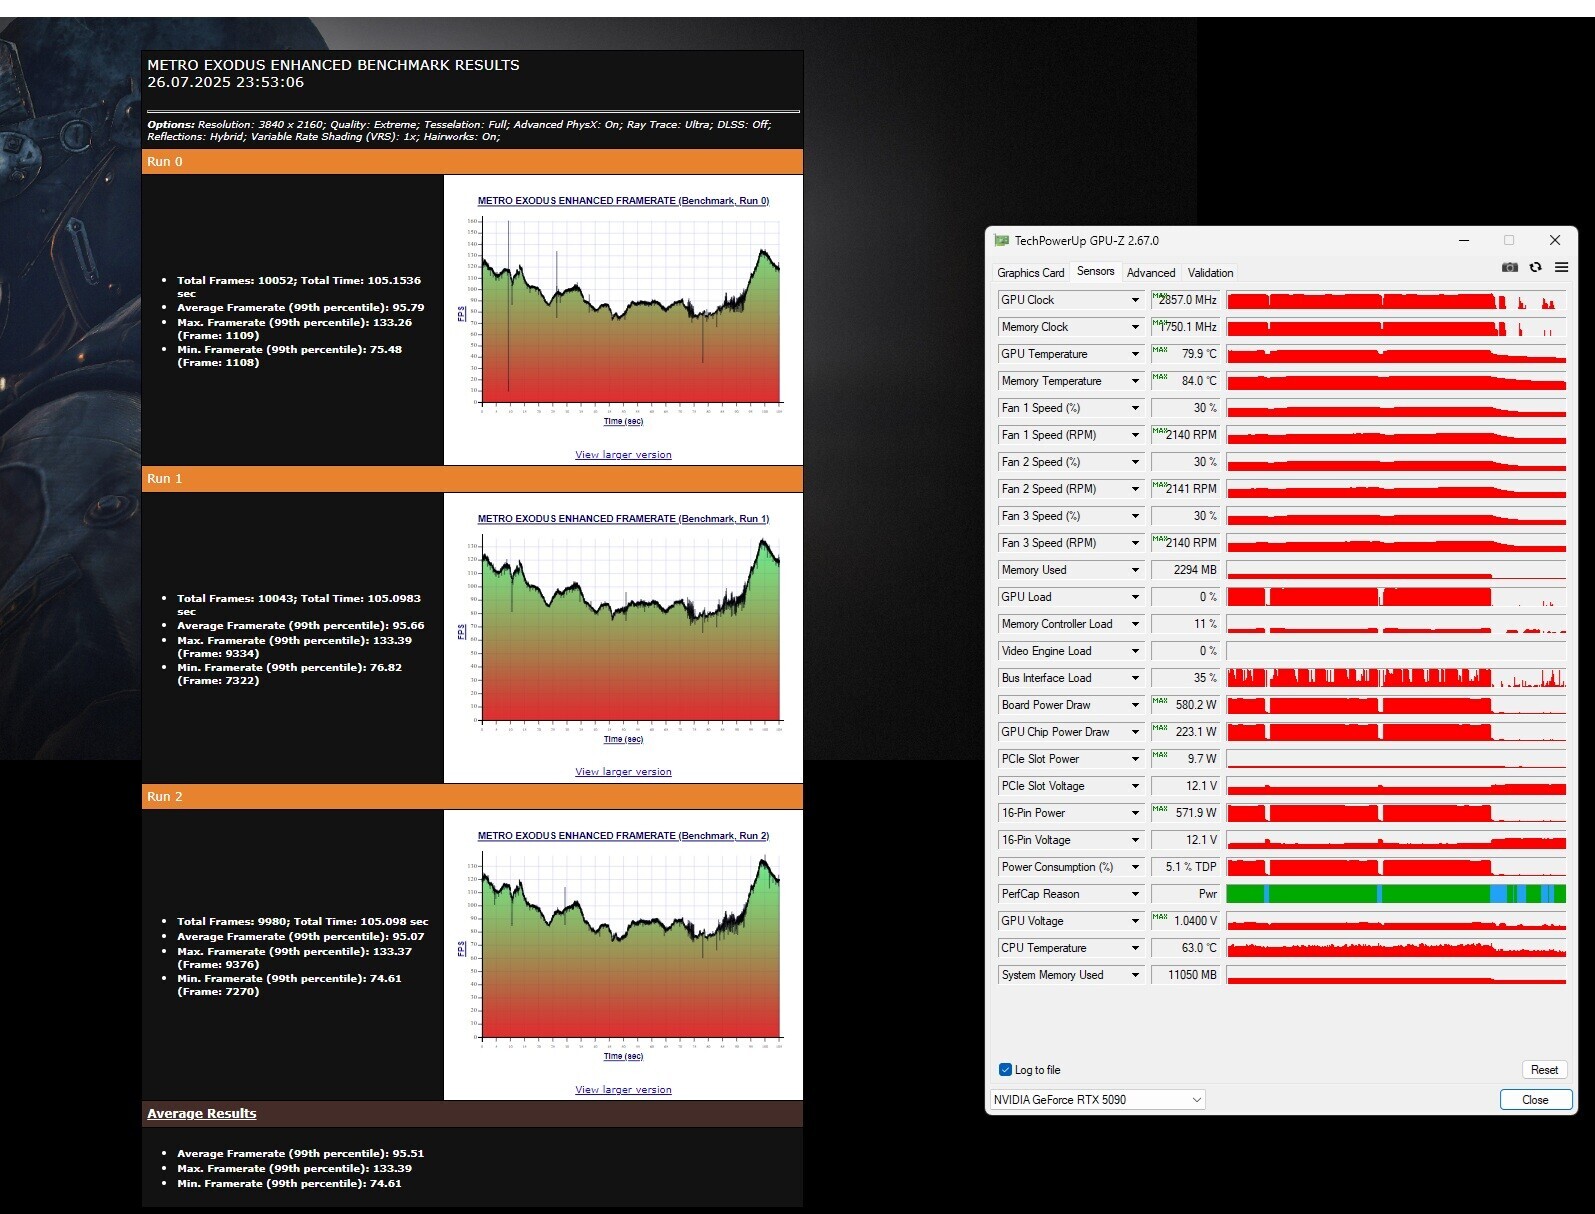
Task: Click the PerfCap Reason colored bar graph
Action: tap(1396, 894)
